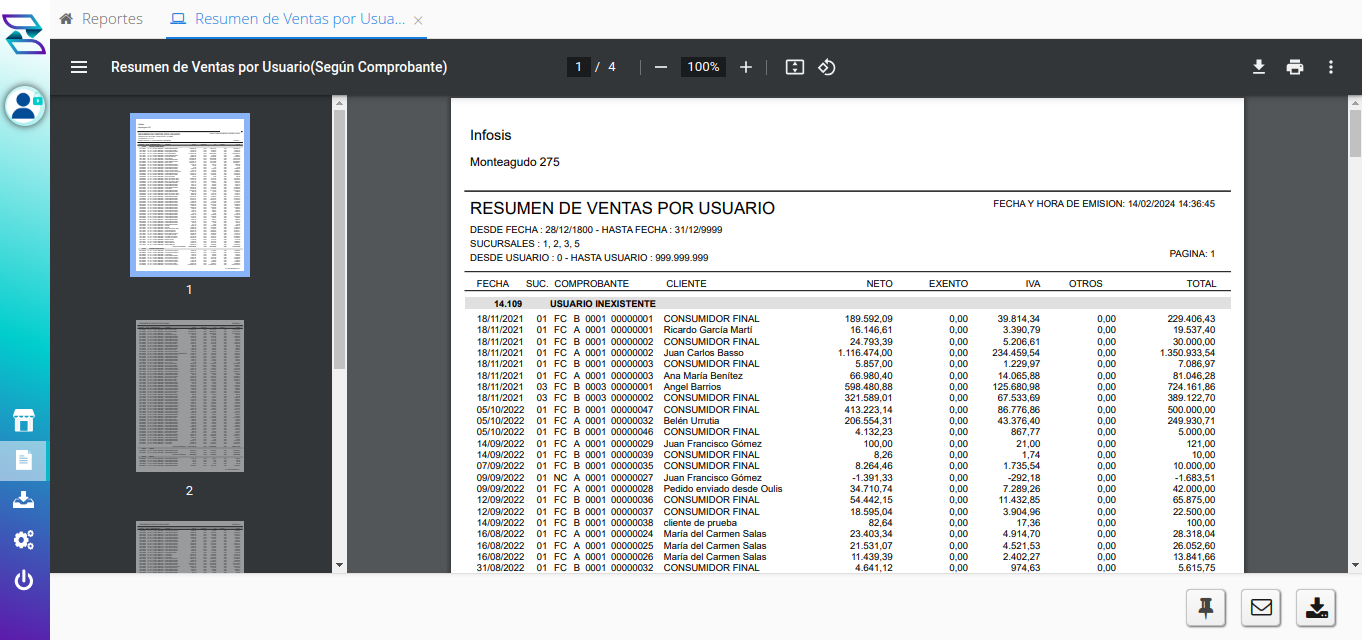
Task: Rotate the document counterclockwise
Action: click(x=827, y=67)
